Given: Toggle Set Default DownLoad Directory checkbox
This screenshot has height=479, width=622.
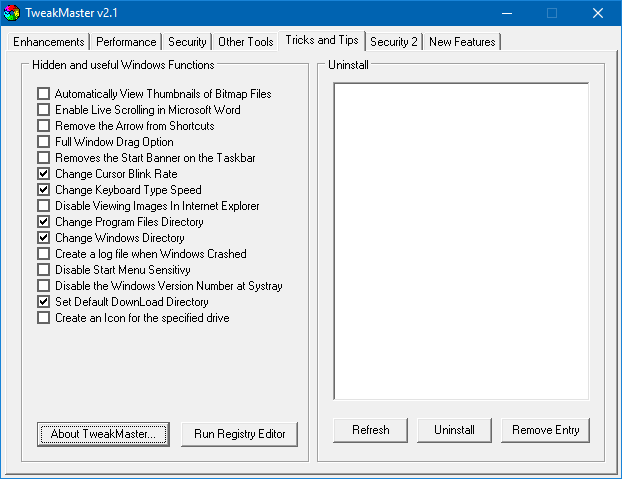Looking at the screenshot, I should pos(44,302).
